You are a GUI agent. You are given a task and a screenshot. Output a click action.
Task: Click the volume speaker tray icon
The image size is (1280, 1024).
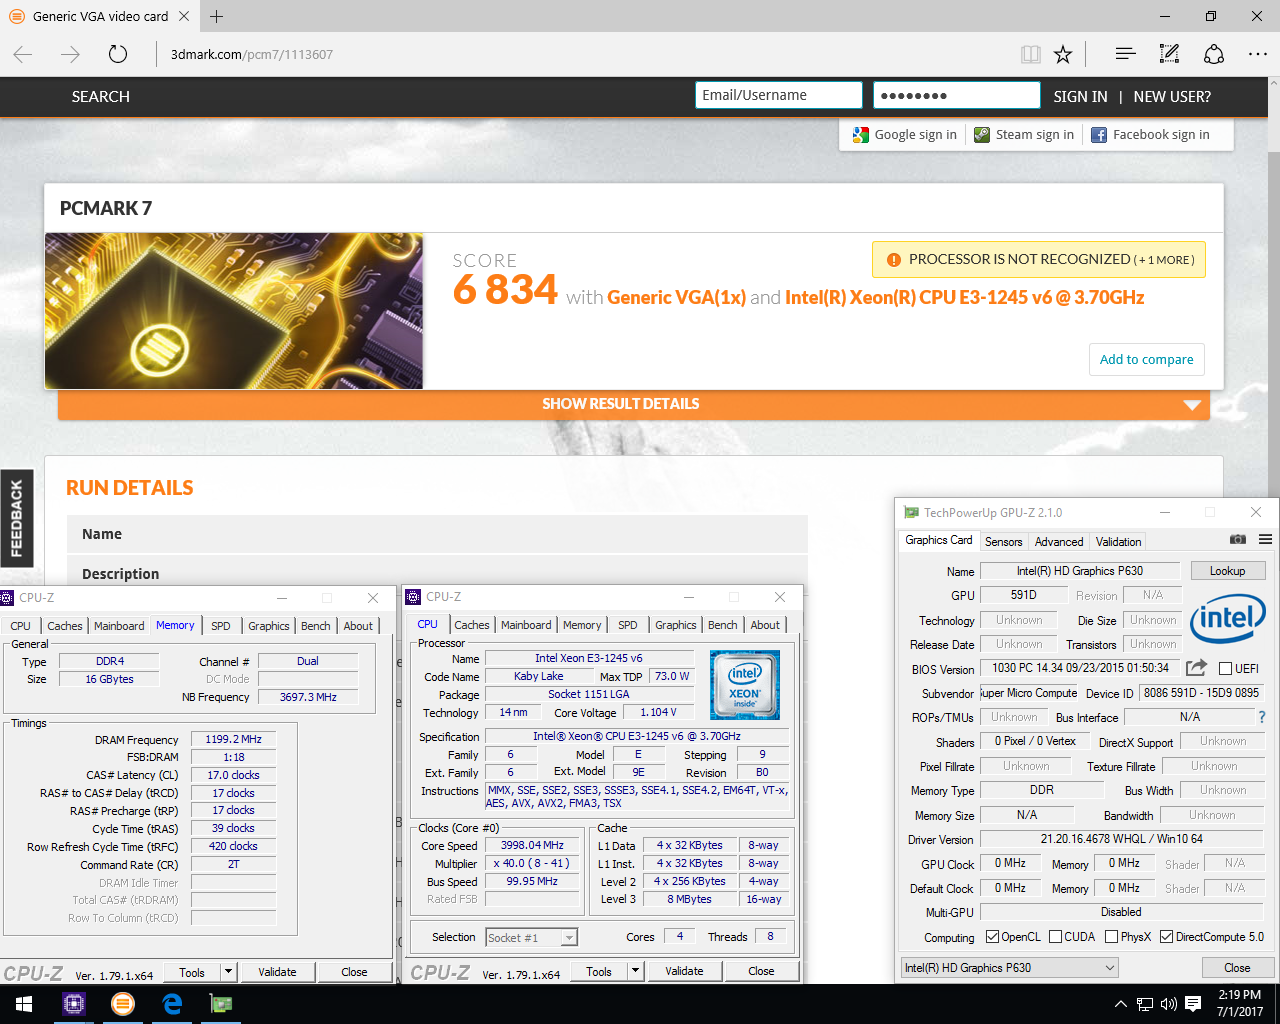pos(1168,1004)
